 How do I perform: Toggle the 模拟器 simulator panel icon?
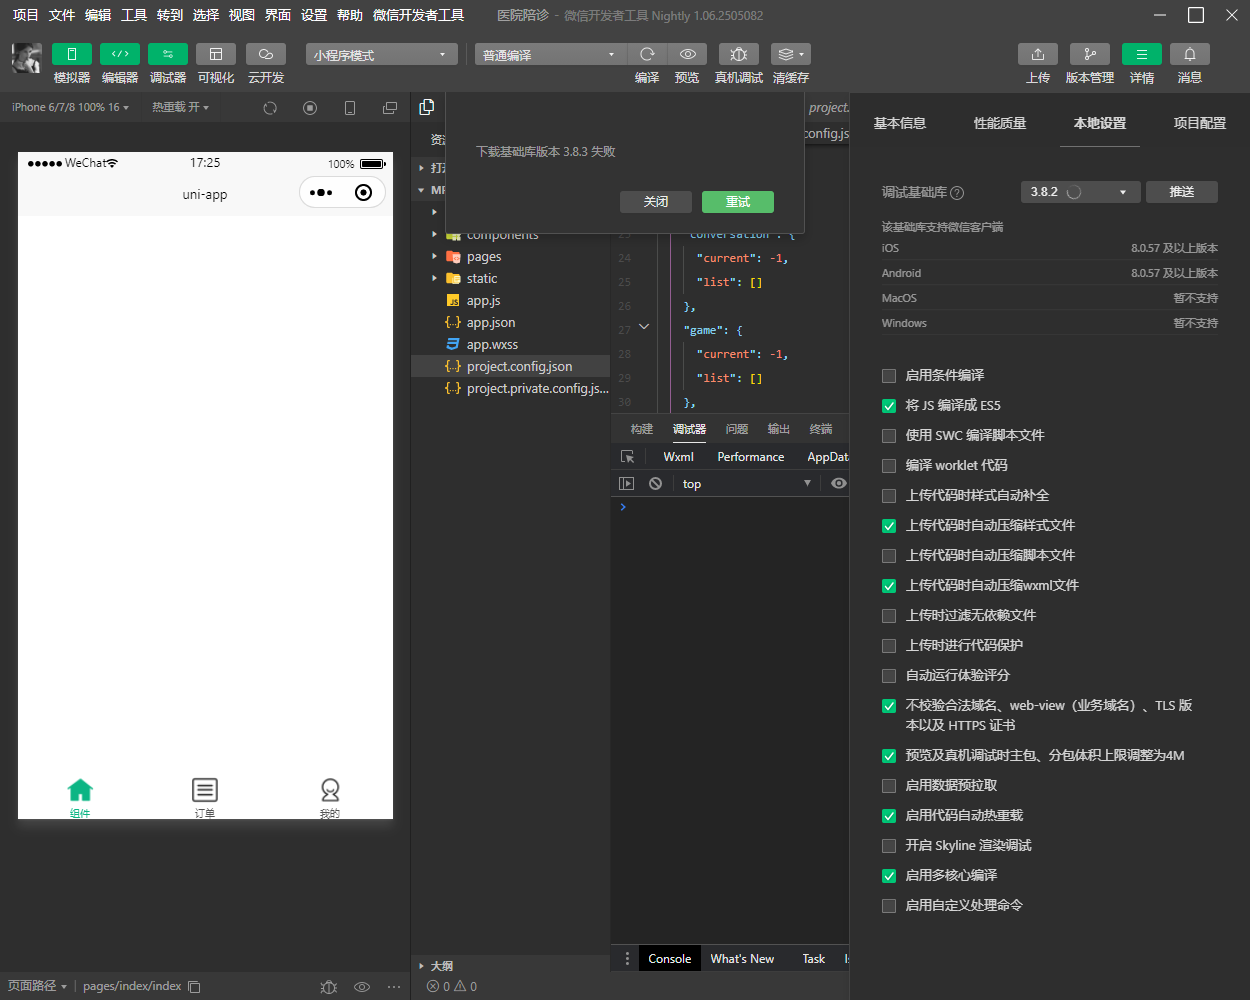72,54
